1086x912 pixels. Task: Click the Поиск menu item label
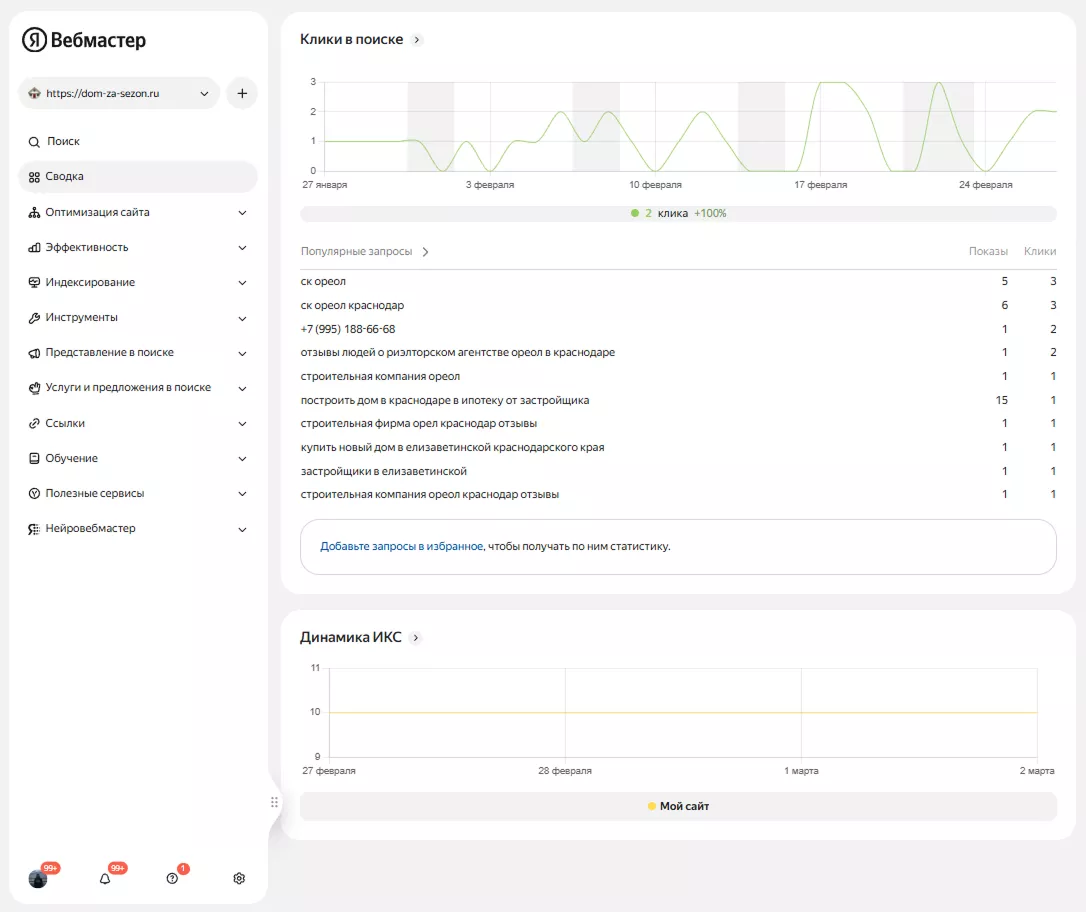(63, 141)
